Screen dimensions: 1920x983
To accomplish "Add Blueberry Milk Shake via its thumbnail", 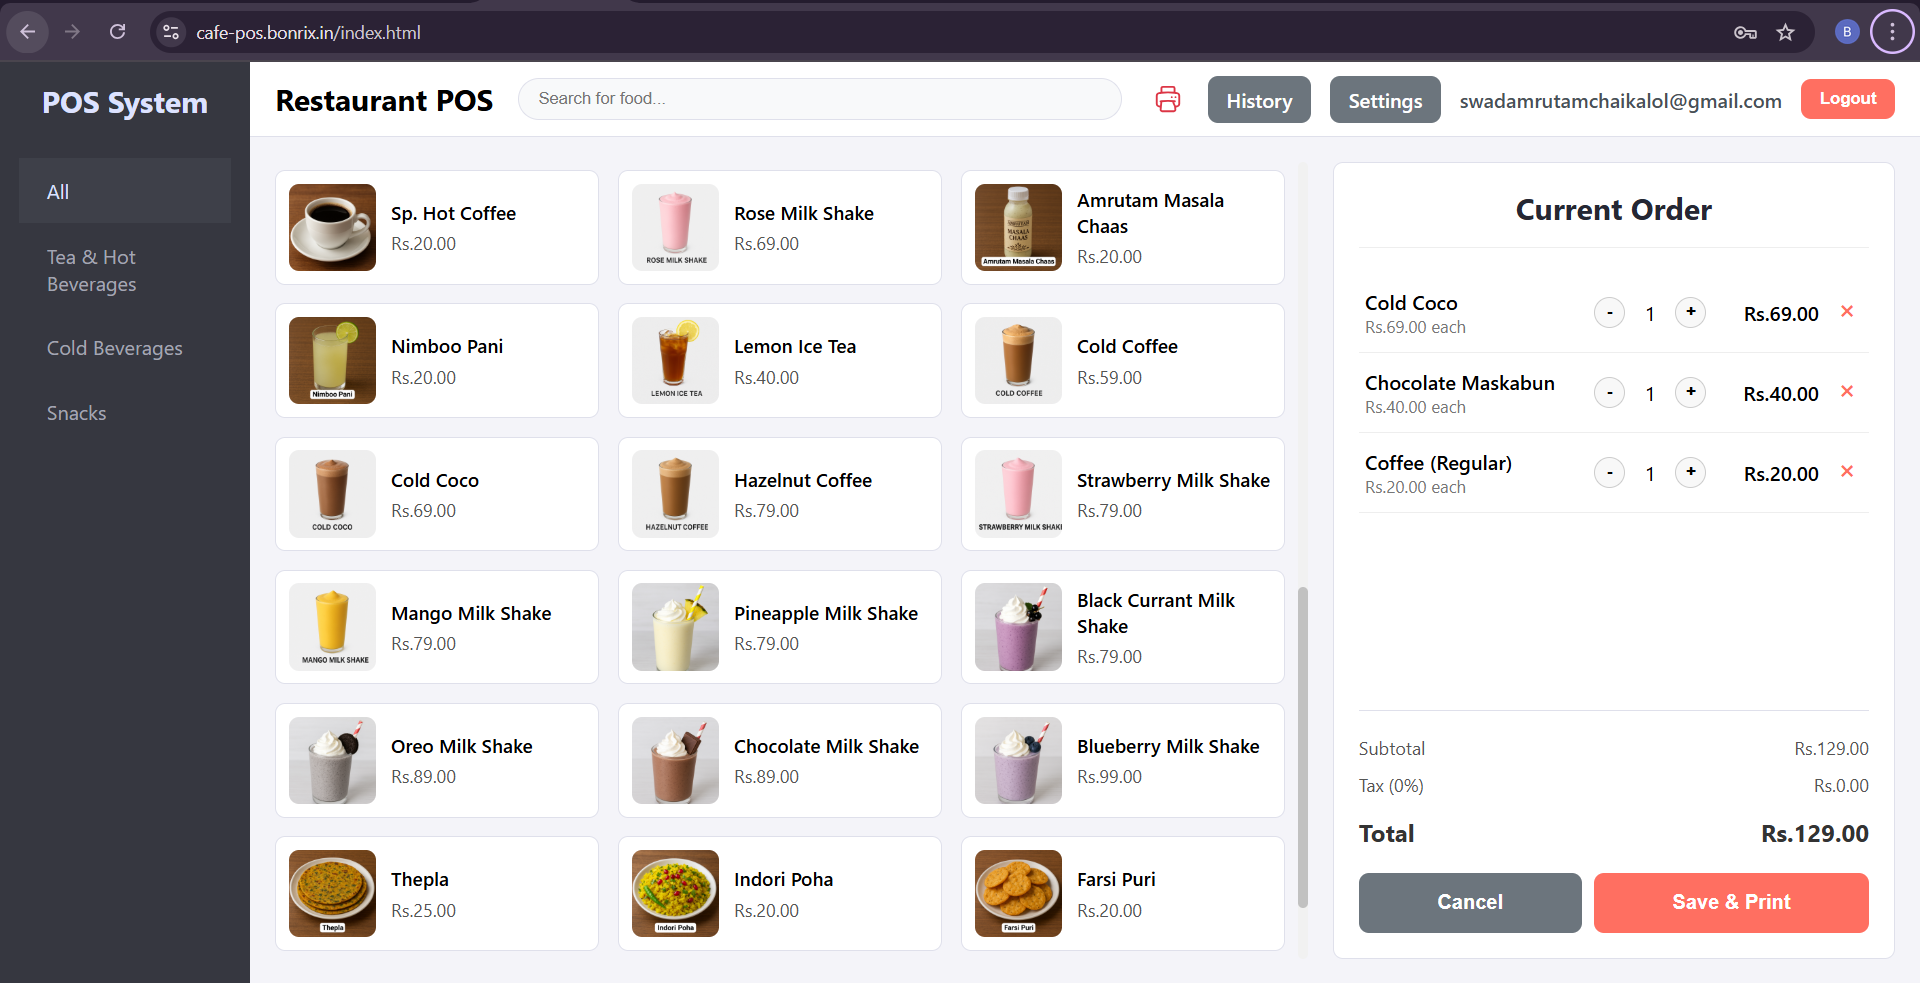I will (x=1018, y=761).
